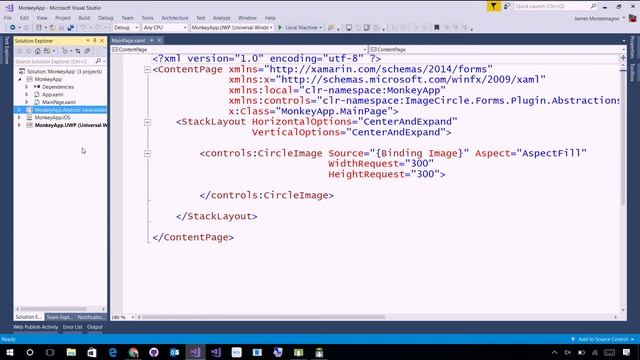Collapse the MonkeyApp project node
Image resolution: width=640 pixels, height=360 pixels.
point(19,79)
